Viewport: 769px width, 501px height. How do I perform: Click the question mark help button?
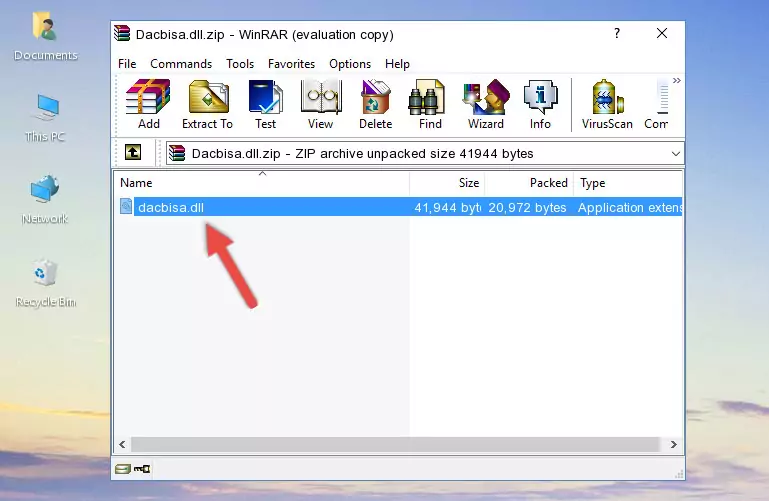point(617,33)
